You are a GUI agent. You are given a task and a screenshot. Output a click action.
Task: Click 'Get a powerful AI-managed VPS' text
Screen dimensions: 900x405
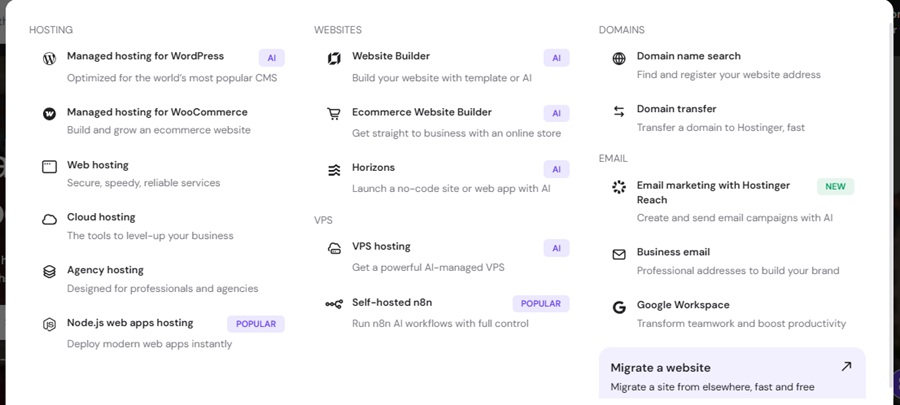[x=428, y=267]
